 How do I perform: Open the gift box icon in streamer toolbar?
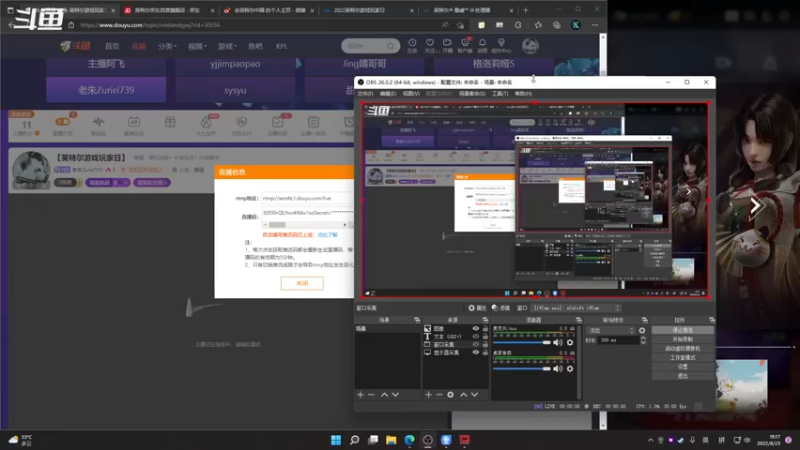click(170, 122)
